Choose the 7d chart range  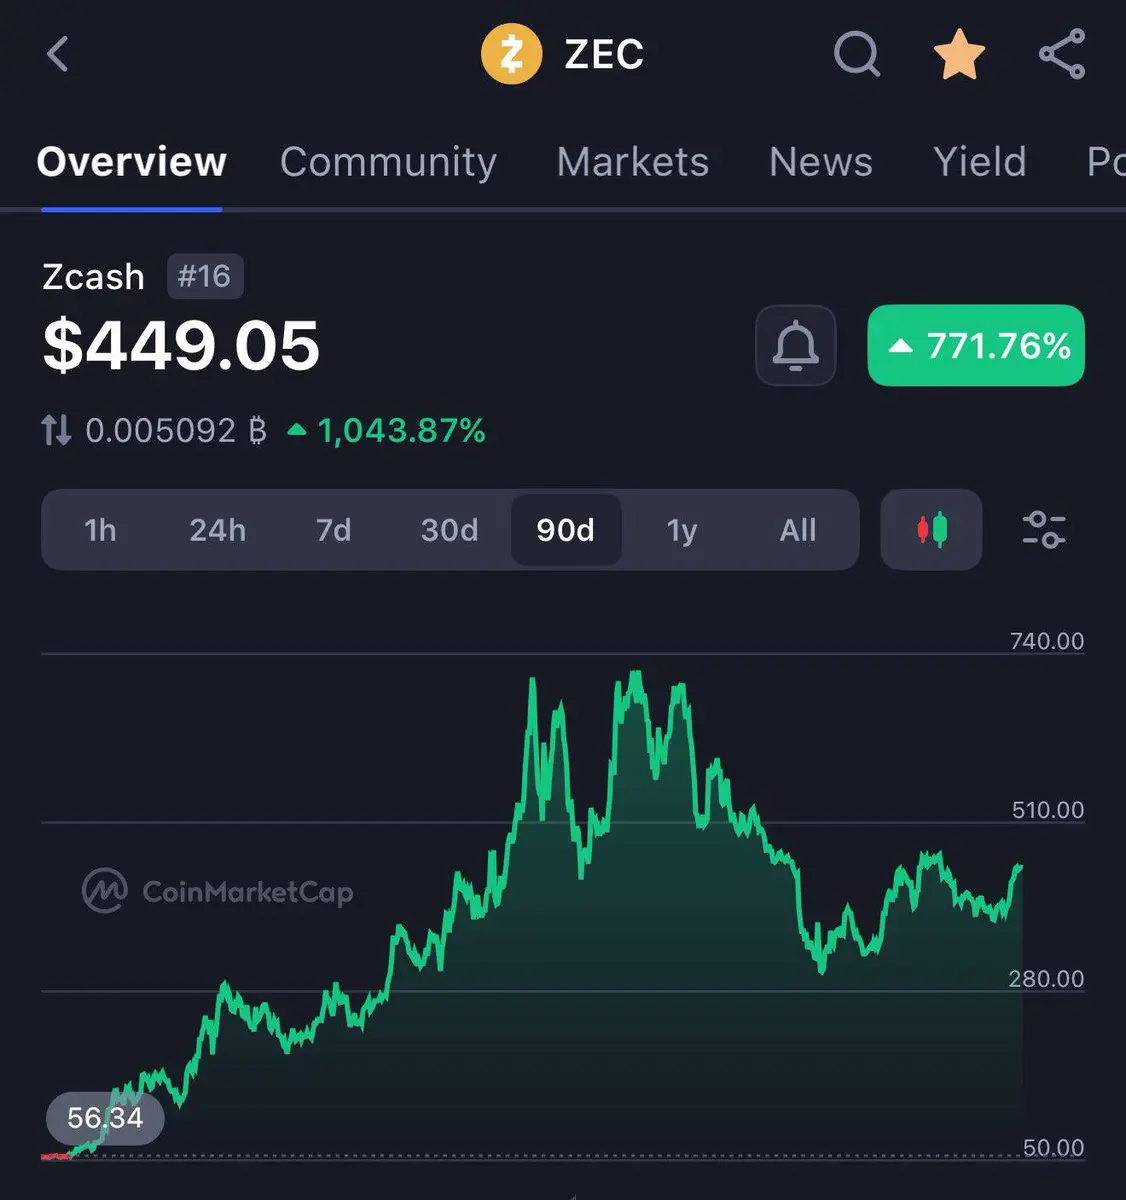click(333, 529)
